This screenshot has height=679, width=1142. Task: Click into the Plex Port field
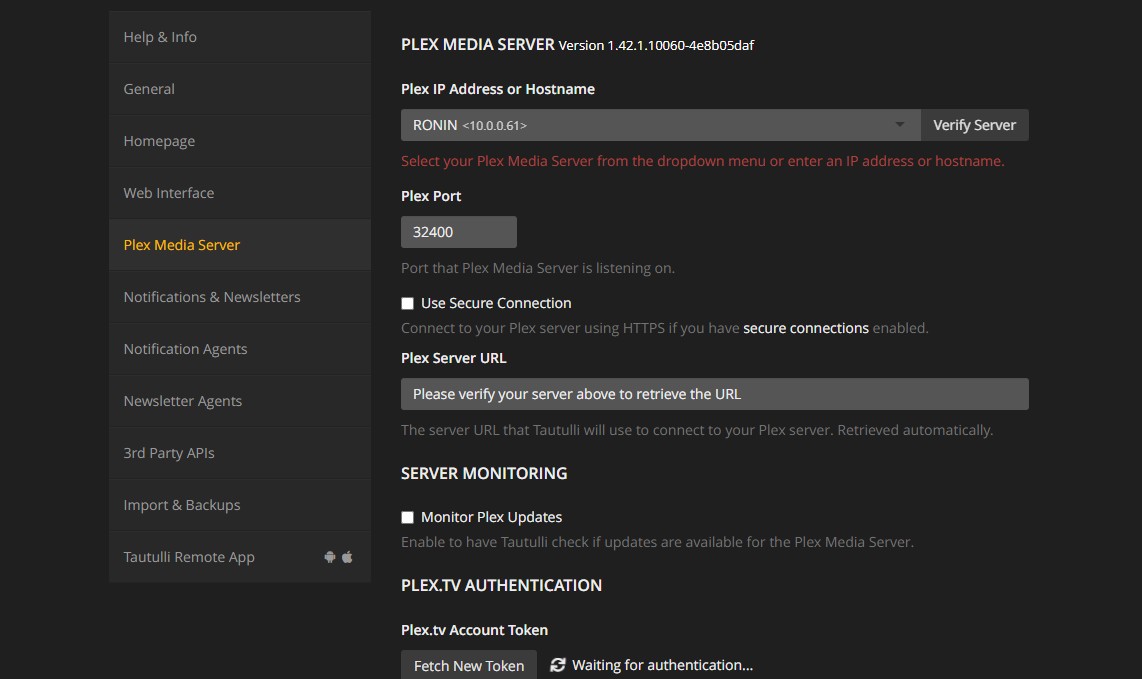click(459, 232)
